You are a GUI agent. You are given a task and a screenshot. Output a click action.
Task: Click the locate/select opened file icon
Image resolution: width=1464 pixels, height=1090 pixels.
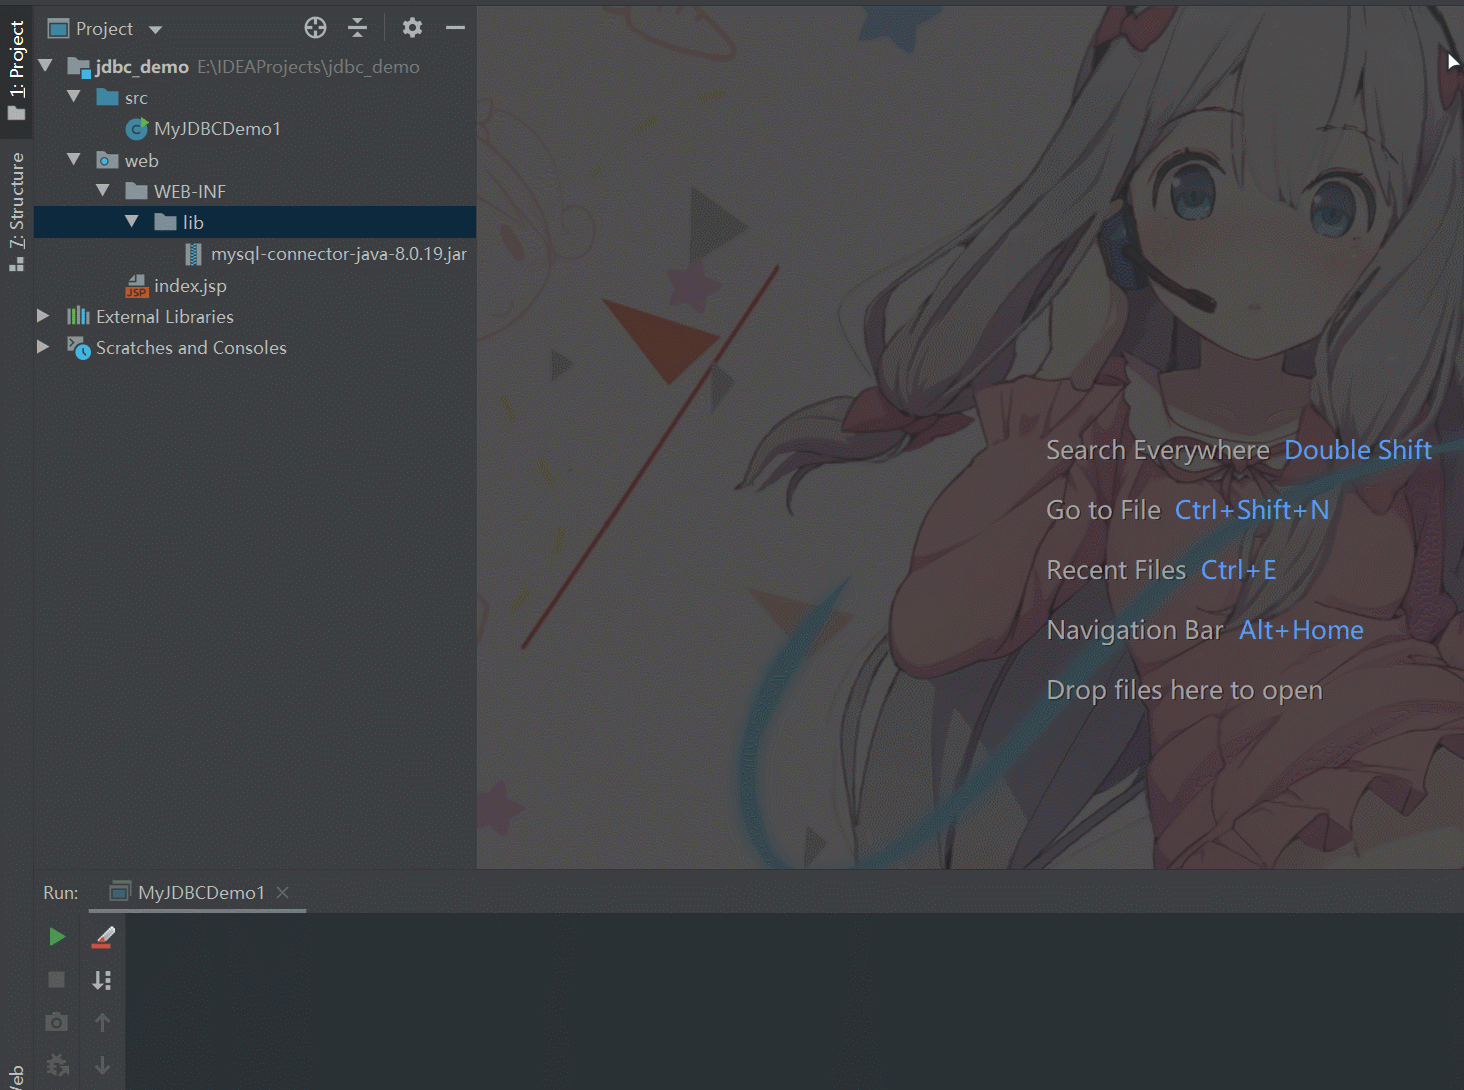[x=315, y=28]
